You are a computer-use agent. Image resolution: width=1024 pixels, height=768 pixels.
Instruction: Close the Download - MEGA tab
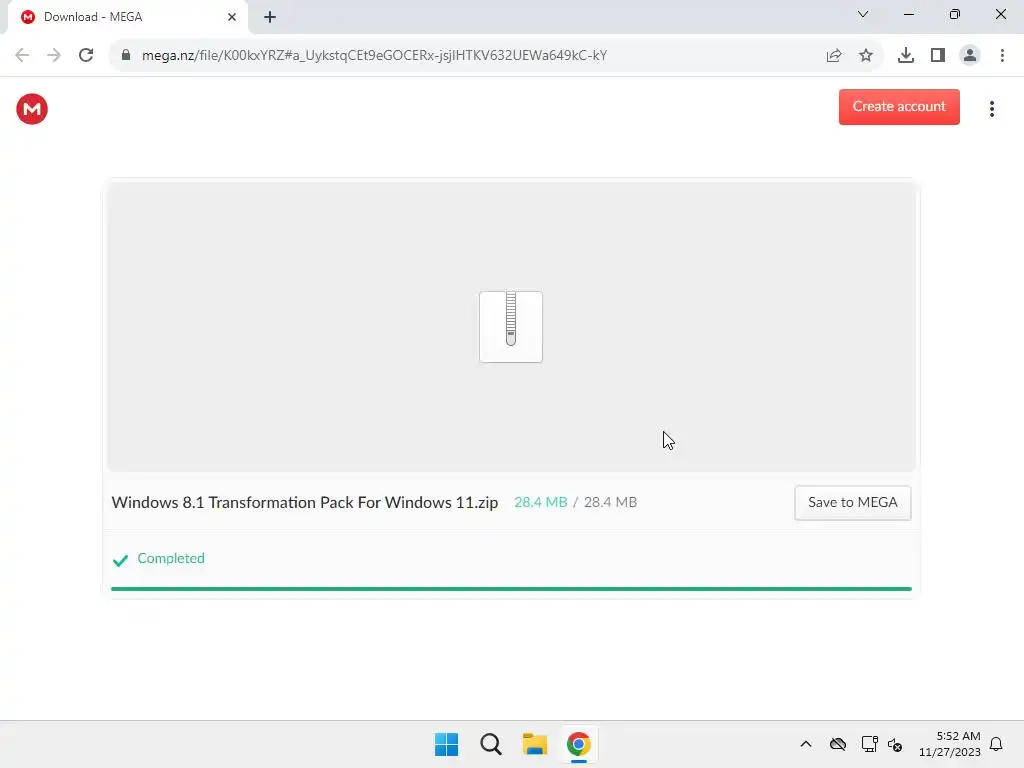[232, 17]
